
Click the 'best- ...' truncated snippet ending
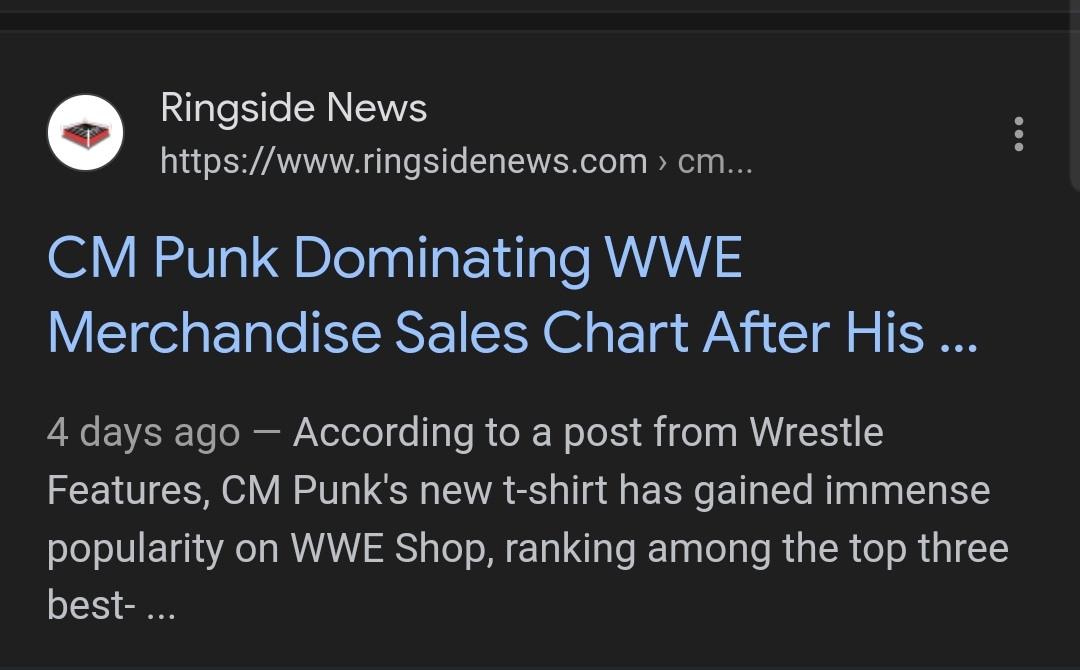click(110, 605)
